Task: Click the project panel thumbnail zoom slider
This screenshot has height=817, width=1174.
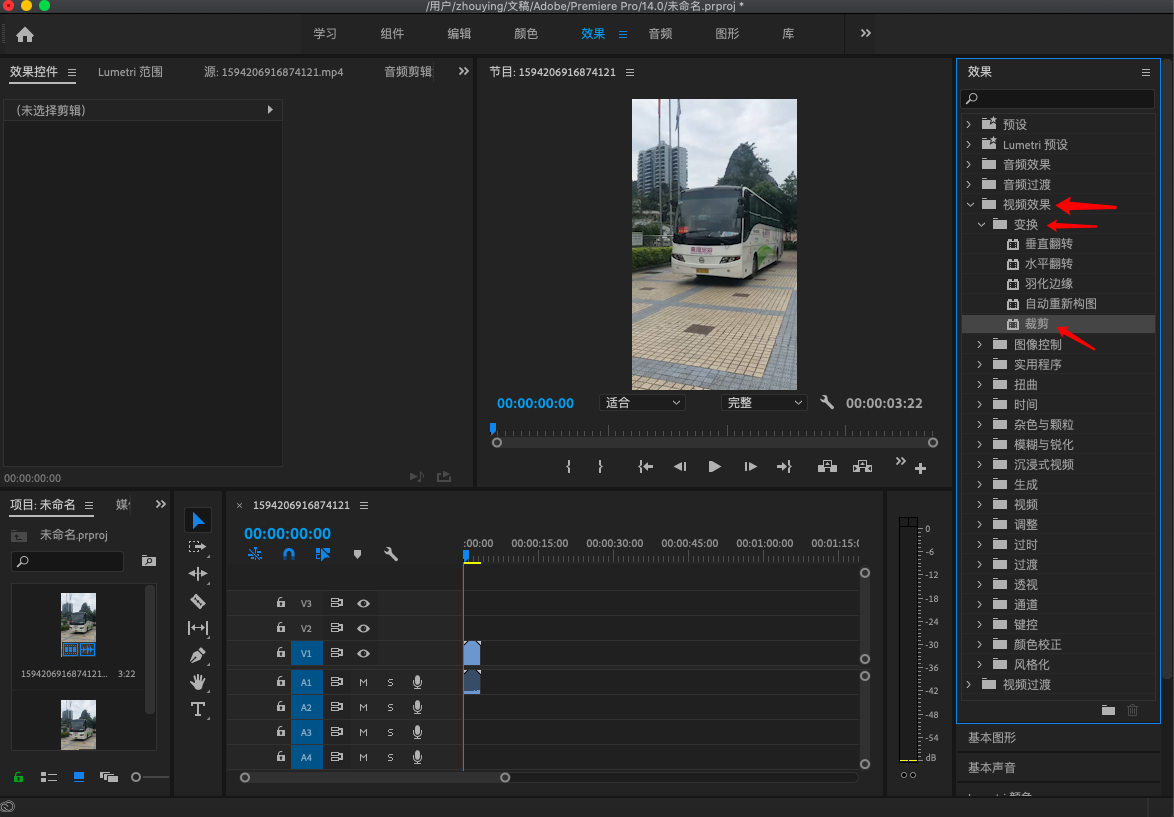Action: click(x=137, y=776)
